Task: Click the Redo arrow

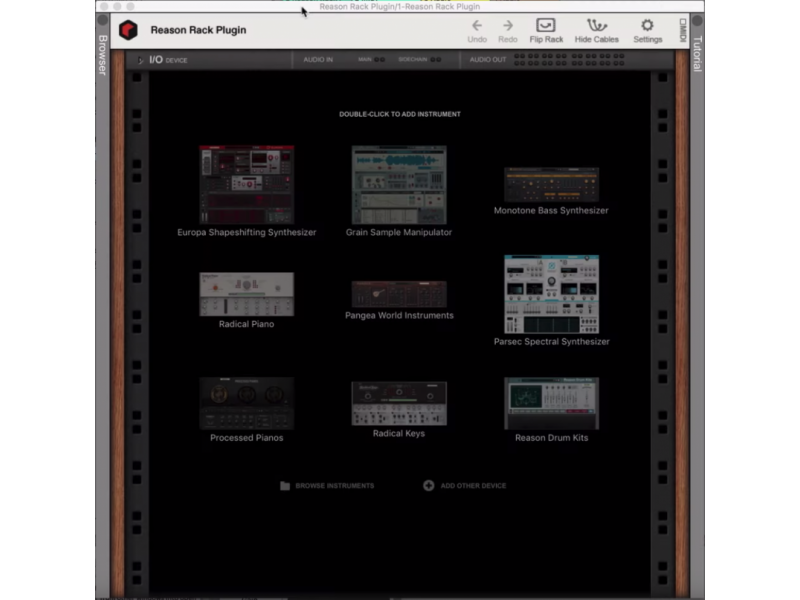Action: 508,26
